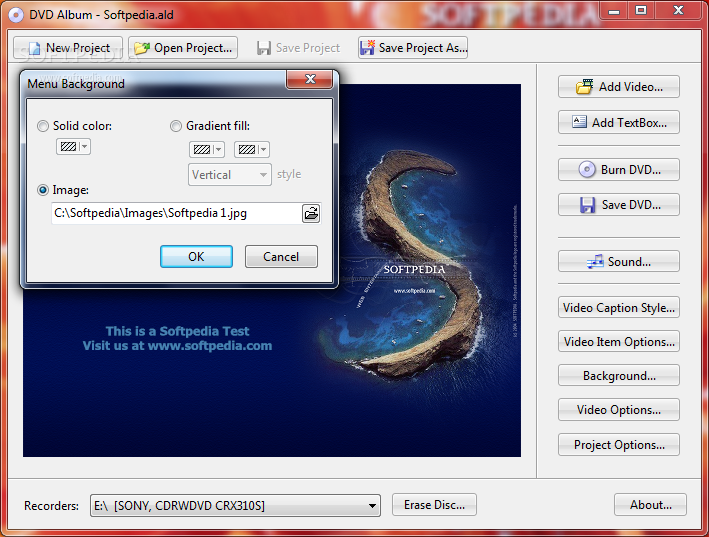Click the image path input field
The width and height of the screenshot is (709, 537).
[x=176, y=213]
